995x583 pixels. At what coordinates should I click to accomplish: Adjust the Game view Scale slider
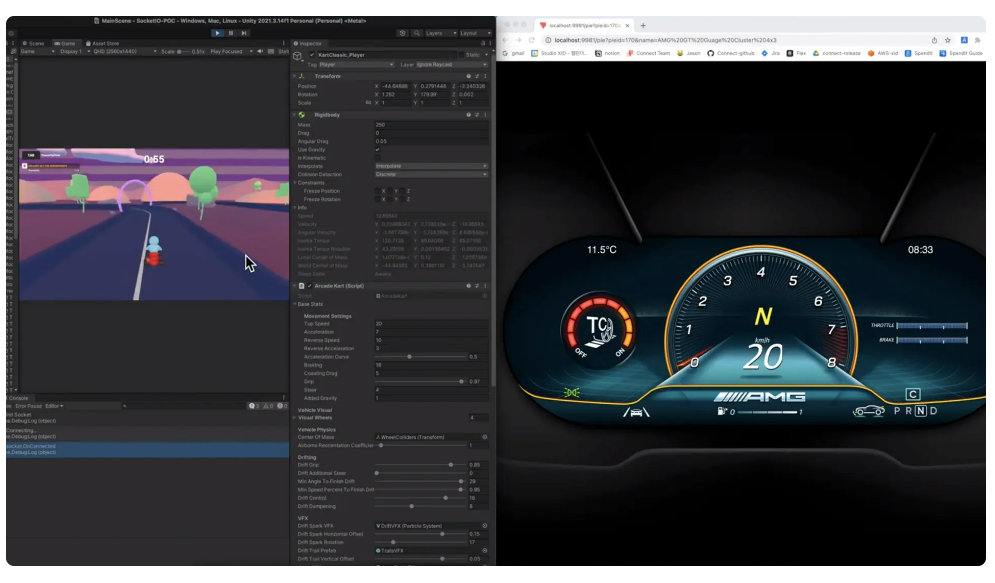pyautogui.click(x=183, y=51)
